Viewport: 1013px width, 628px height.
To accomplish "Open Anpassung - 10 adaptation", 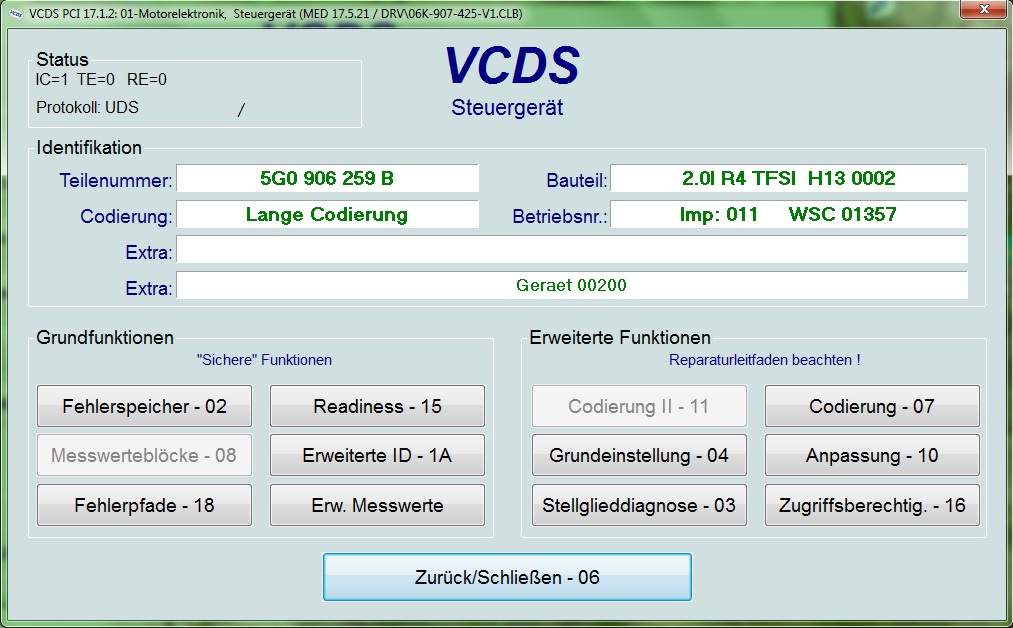I will [872, 456].
